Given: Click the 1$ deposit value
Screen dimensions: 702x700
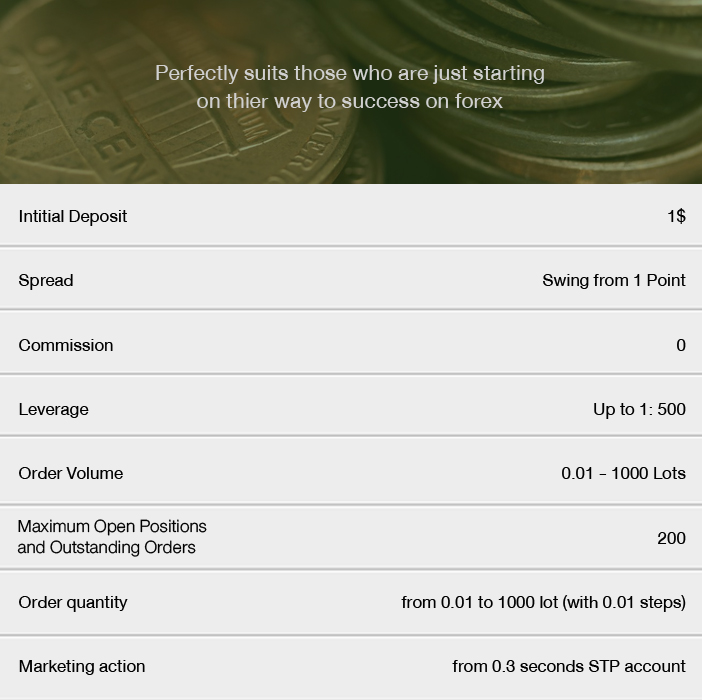Looking at the screenshot, I should click(x=676, y=216).
